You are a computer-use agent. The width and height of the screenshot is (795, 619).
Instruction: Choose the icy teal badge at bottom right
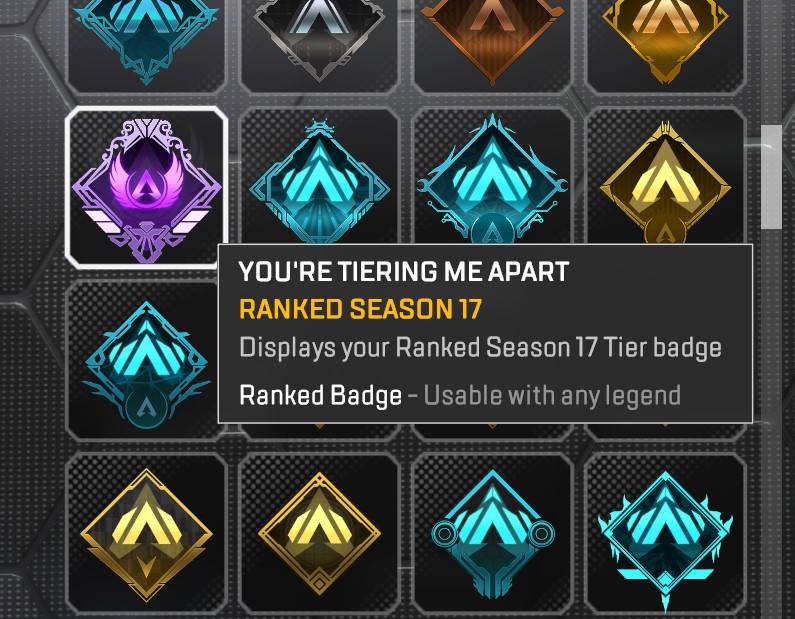point(665,533)
